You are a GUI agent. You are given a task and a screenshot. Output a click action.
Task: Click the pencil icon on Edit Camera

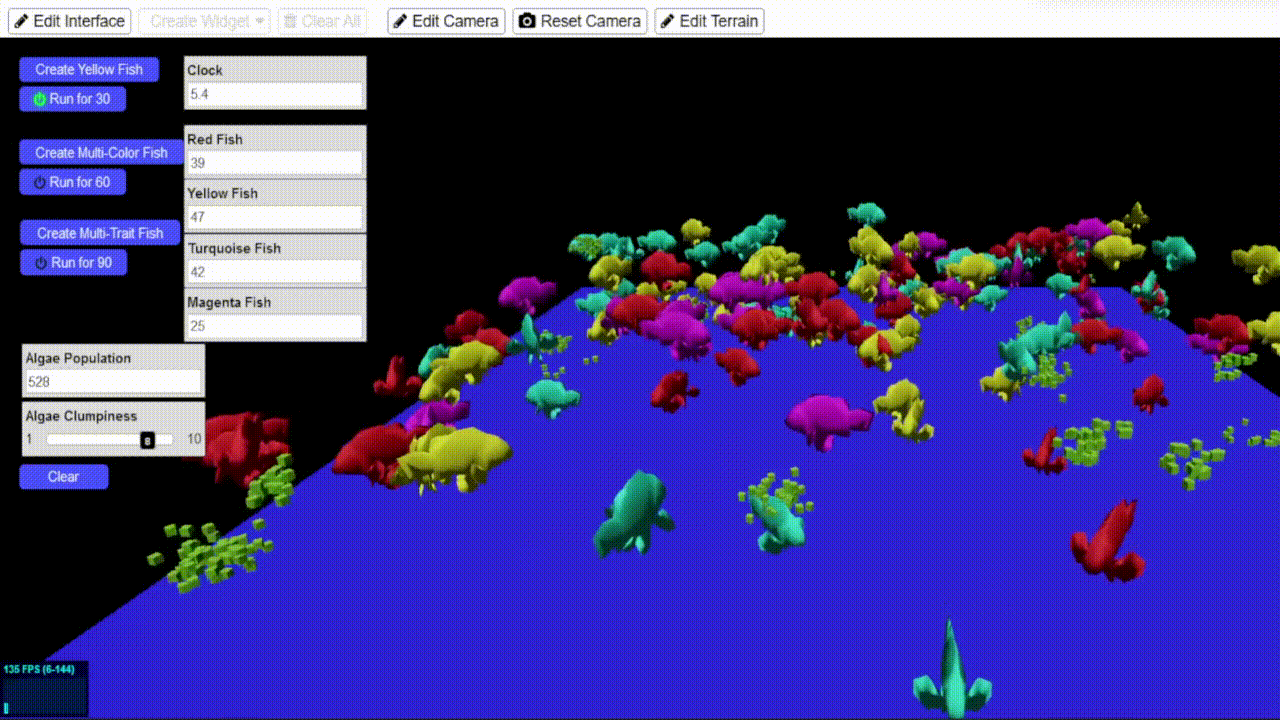(400, 21)
